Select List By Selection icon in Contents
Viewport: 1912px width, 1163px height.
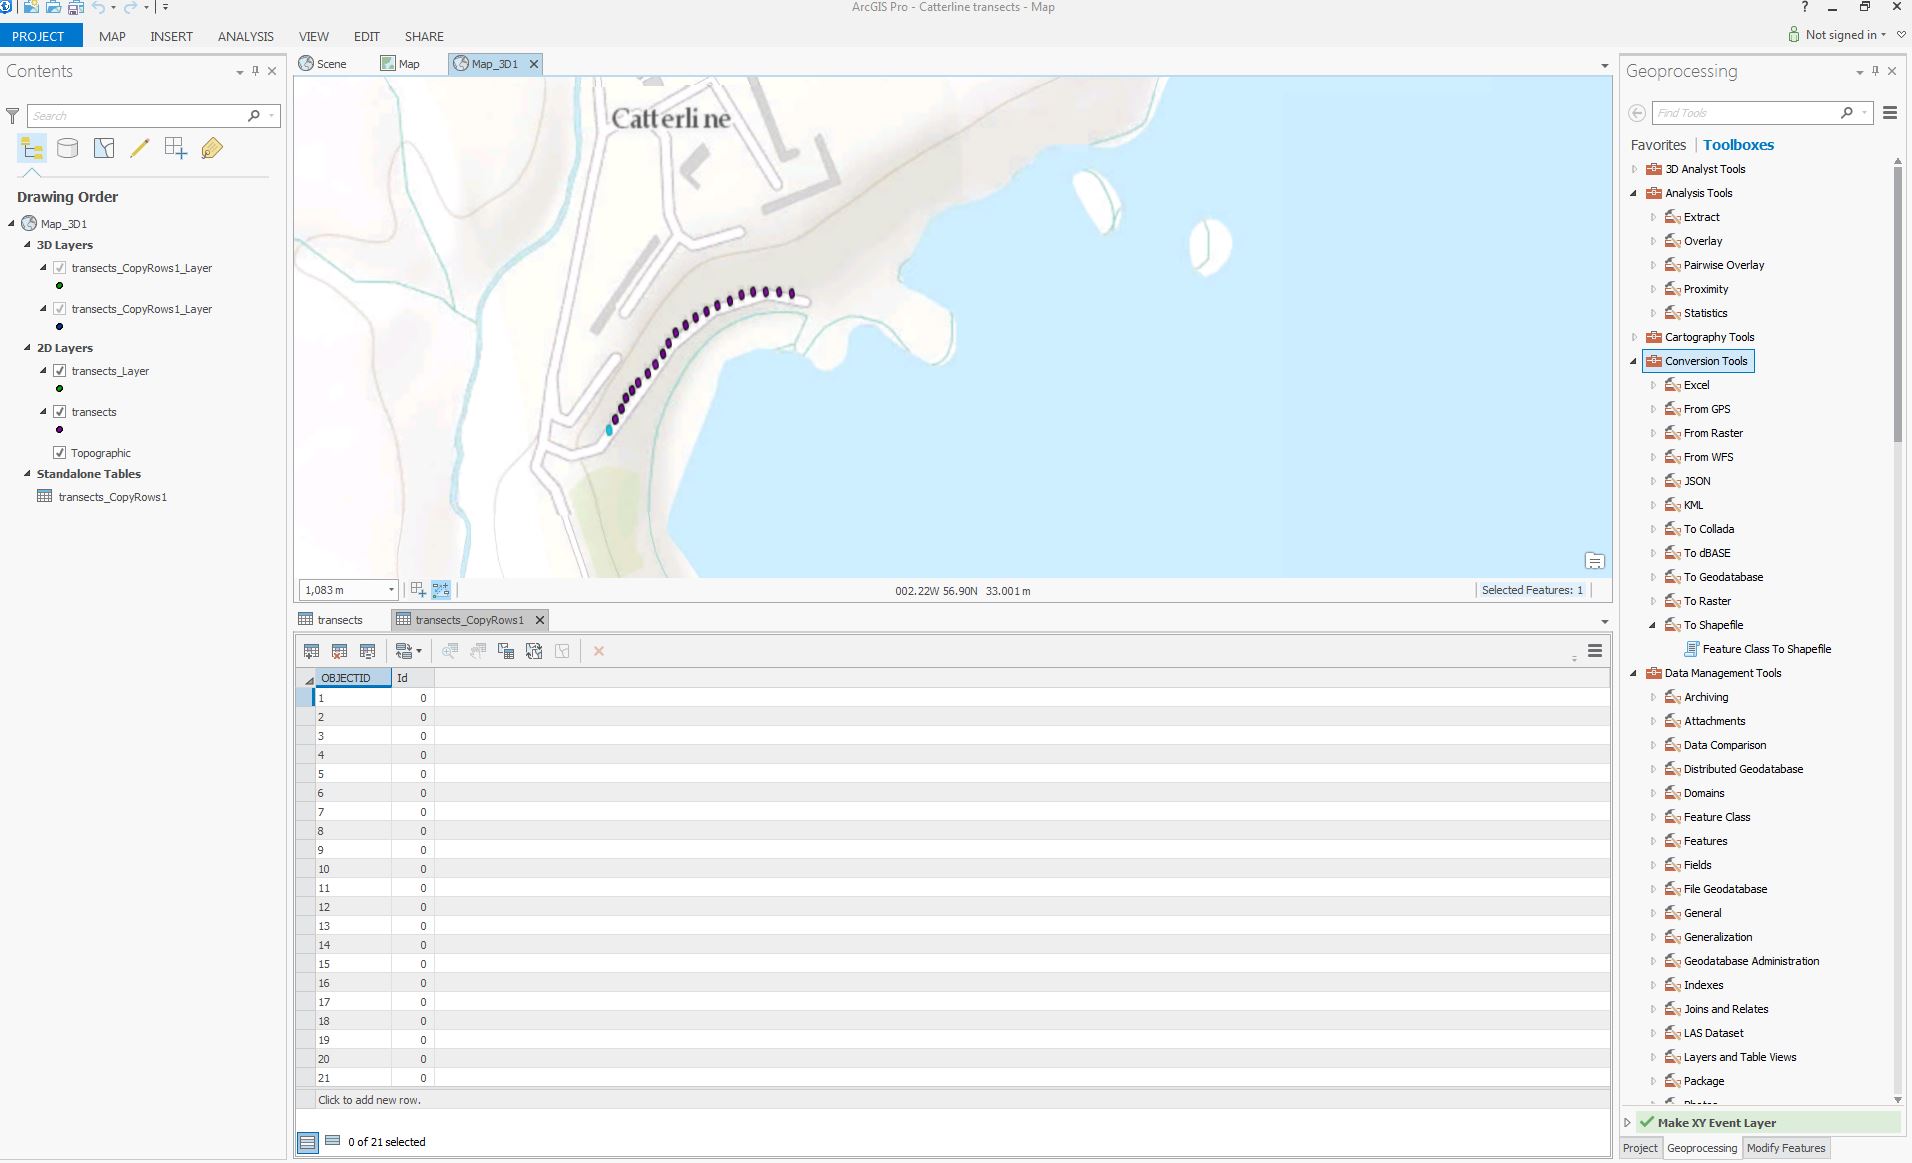(103, 148)
